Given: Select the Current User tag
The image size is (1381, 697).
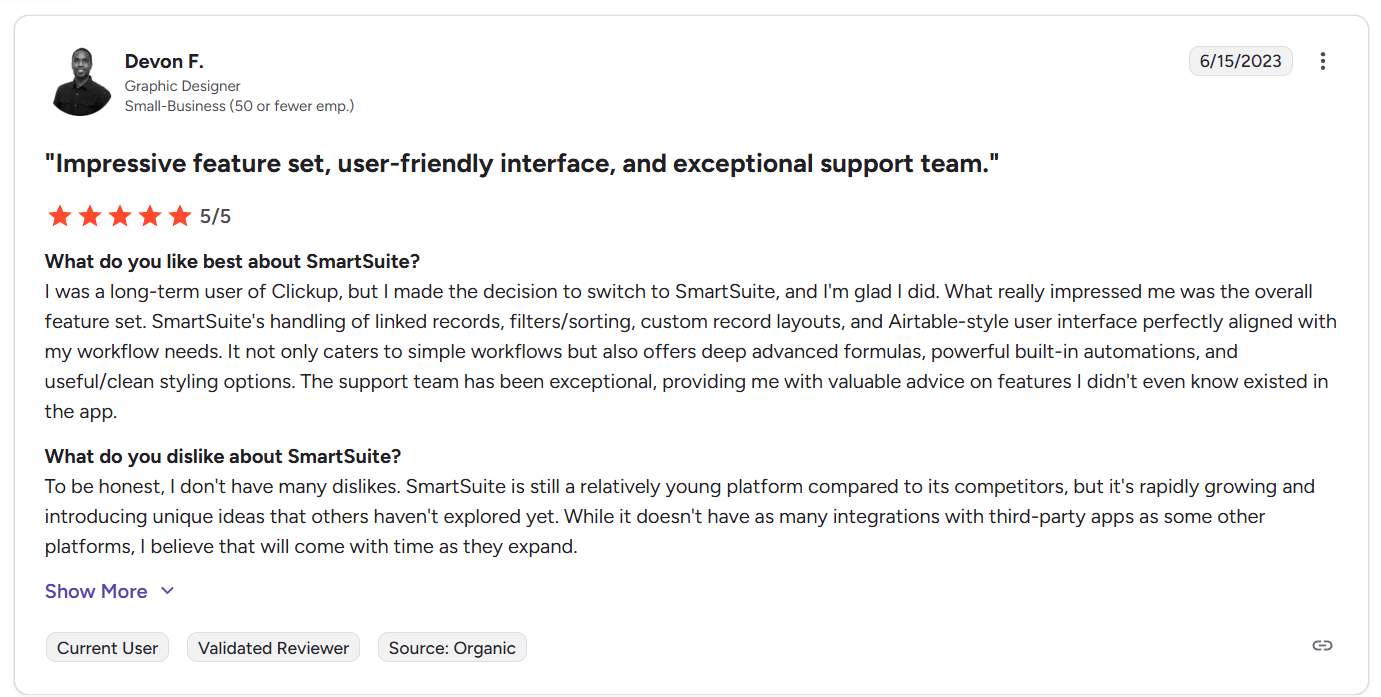Looking at the screenshot, I should pos(107,648).
